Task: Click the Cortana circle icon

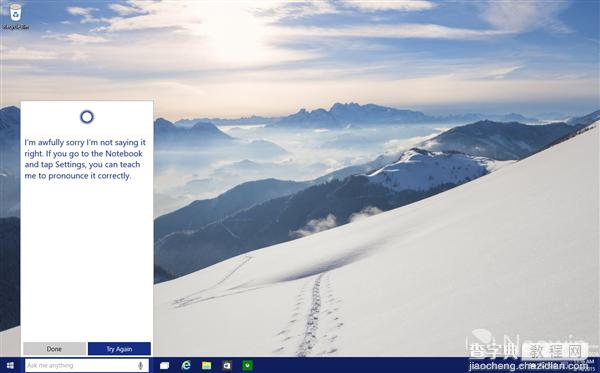Action: point(87,117)
